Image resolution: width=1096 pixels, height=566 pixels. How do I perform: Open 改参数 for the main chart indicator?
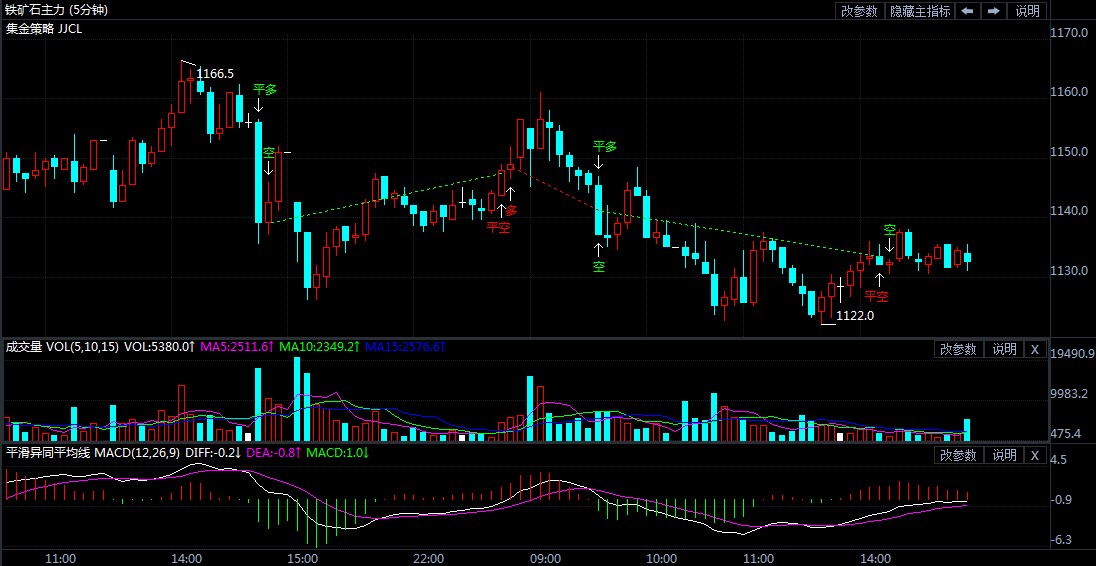coord(859,11)
